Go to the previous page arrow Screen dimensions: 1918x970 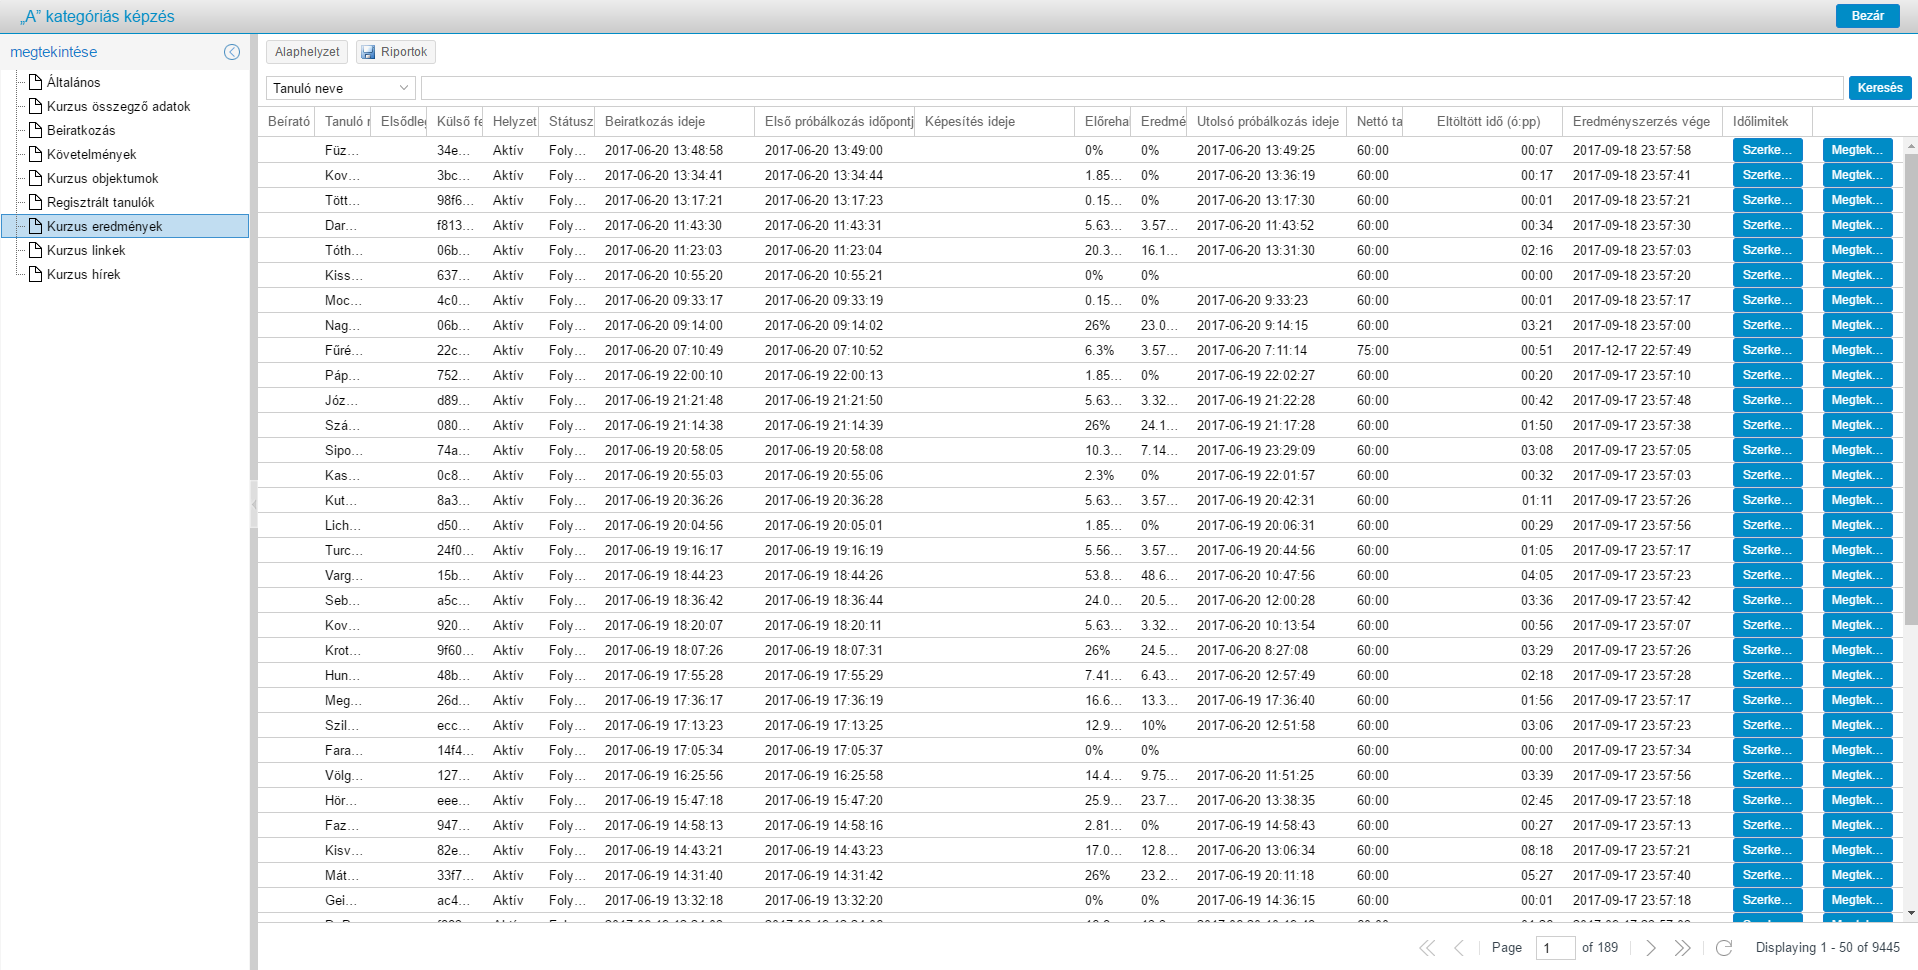pyautogui.click(x=1459, y=947)
